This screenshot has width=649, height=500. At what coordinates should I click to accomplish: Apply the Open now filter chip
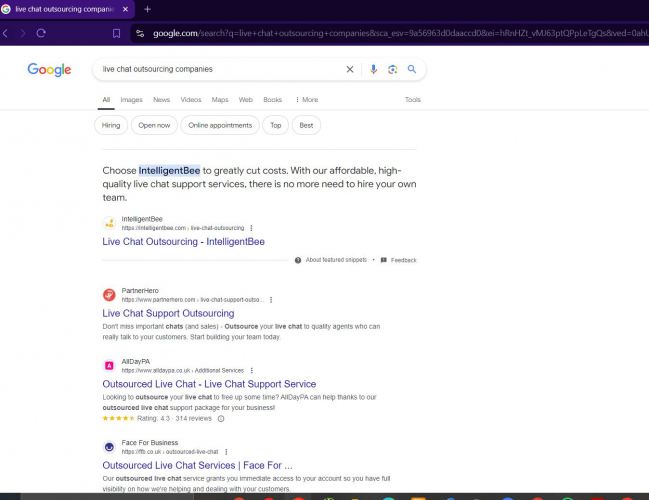[x=154, y=125]
